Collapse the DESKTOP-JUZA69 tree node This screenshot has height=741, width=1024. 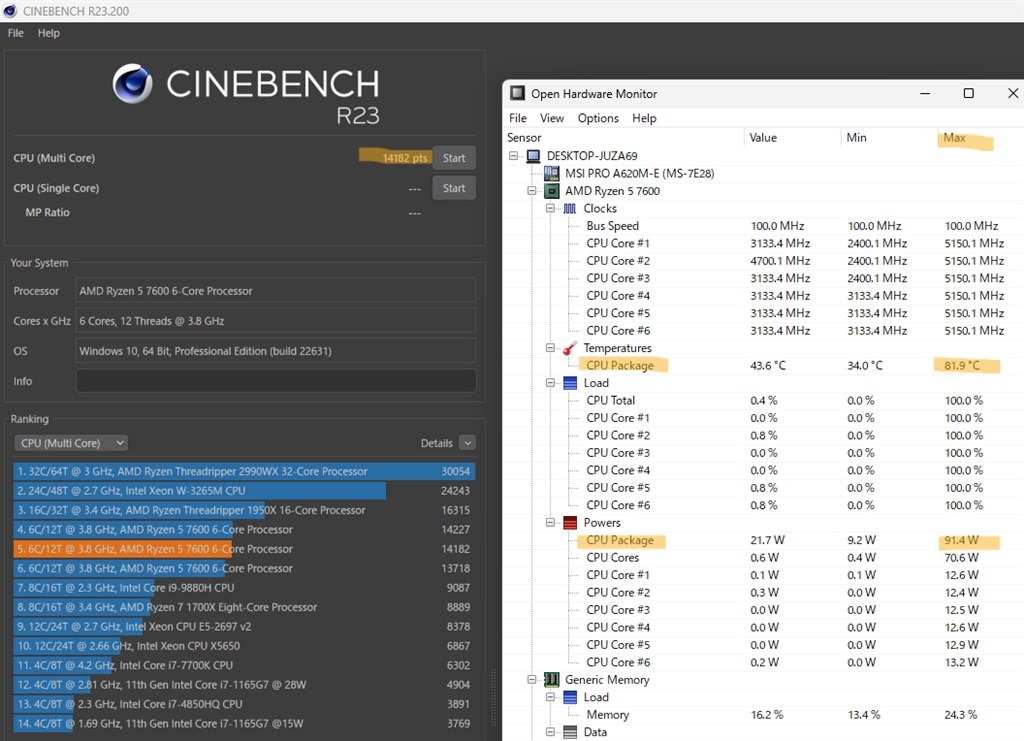tap(514, 156)
